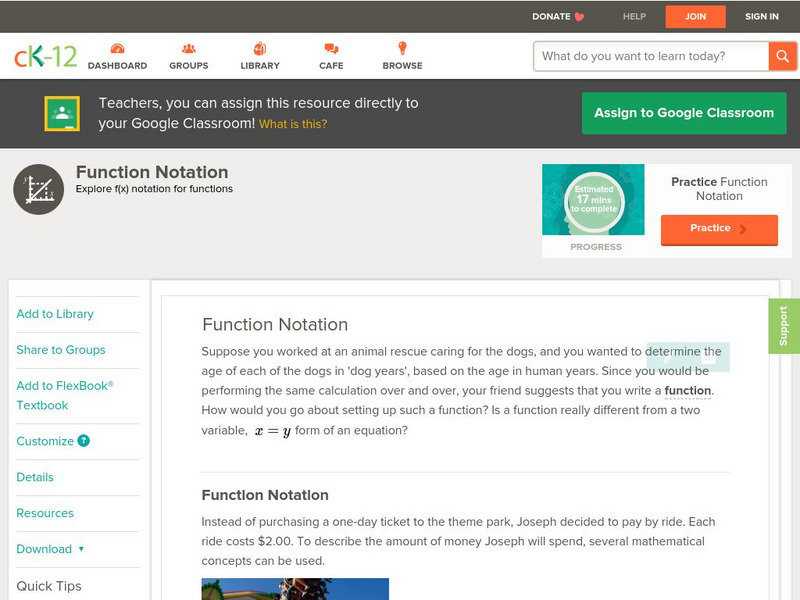Screen dimensions: 800x600
Task: Click the Donate heart icon
Action: pos(579,17)
